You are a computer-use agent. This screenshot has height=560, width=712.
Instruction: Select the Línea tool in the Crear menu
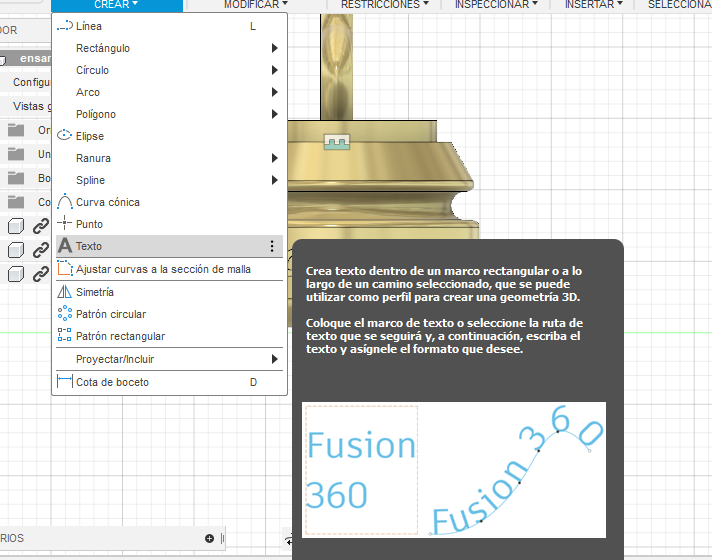tap(169, 26)
